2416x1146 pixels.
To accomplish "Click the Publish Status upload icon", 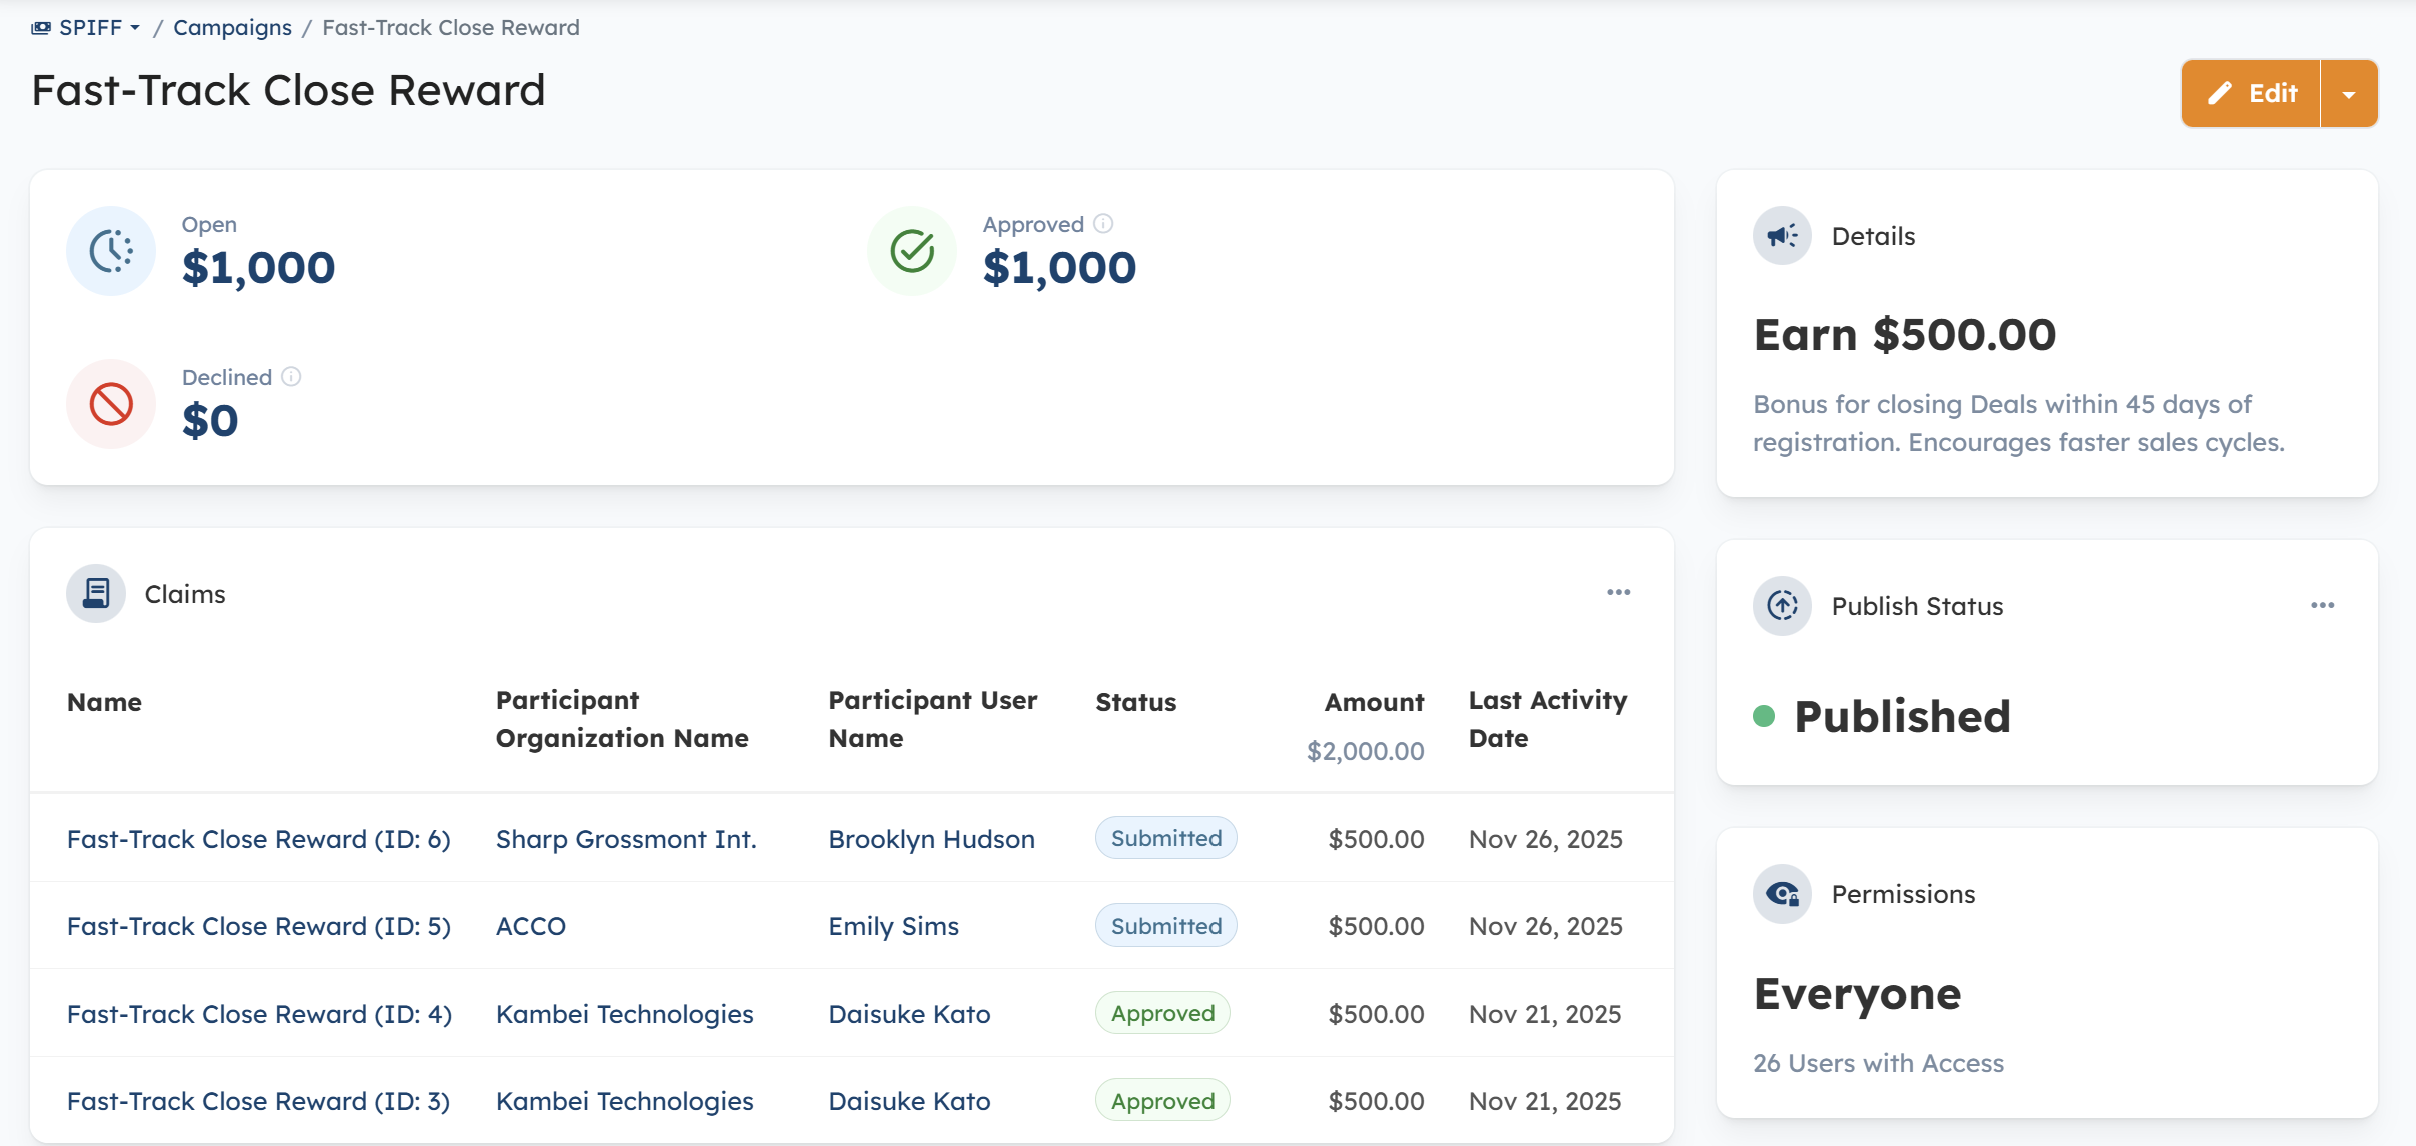I will (1782, 606).
